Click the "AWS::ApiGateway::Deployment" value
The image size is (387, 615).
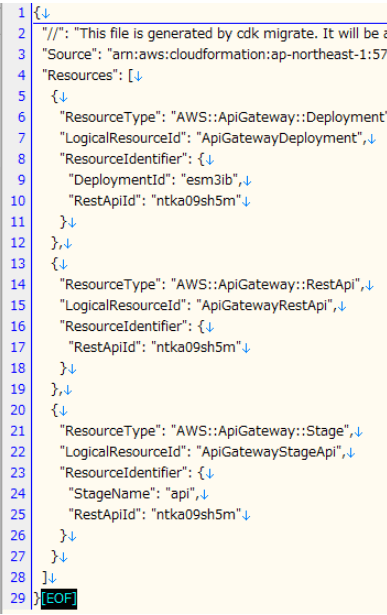tap(279, 117)
